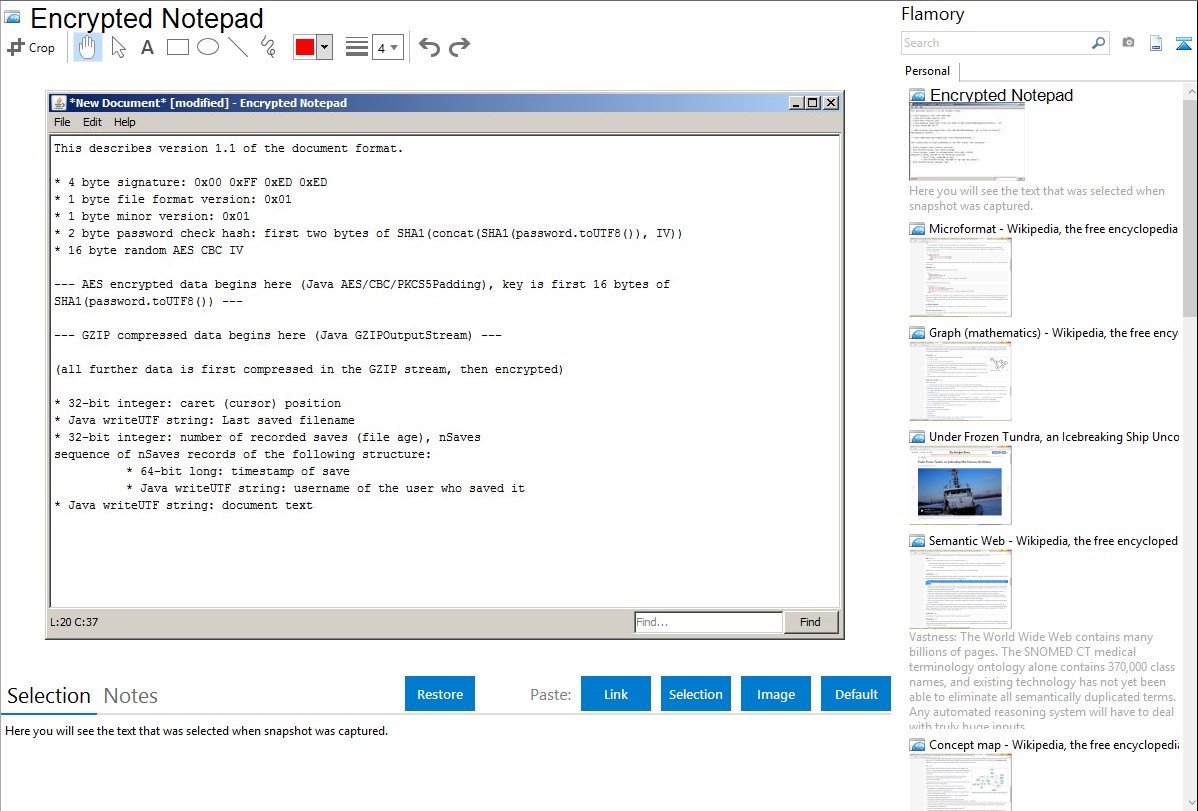The width and height of the screenshot is (1198, 811).
Task: Redo the last annotation
Action: (459, 47)
